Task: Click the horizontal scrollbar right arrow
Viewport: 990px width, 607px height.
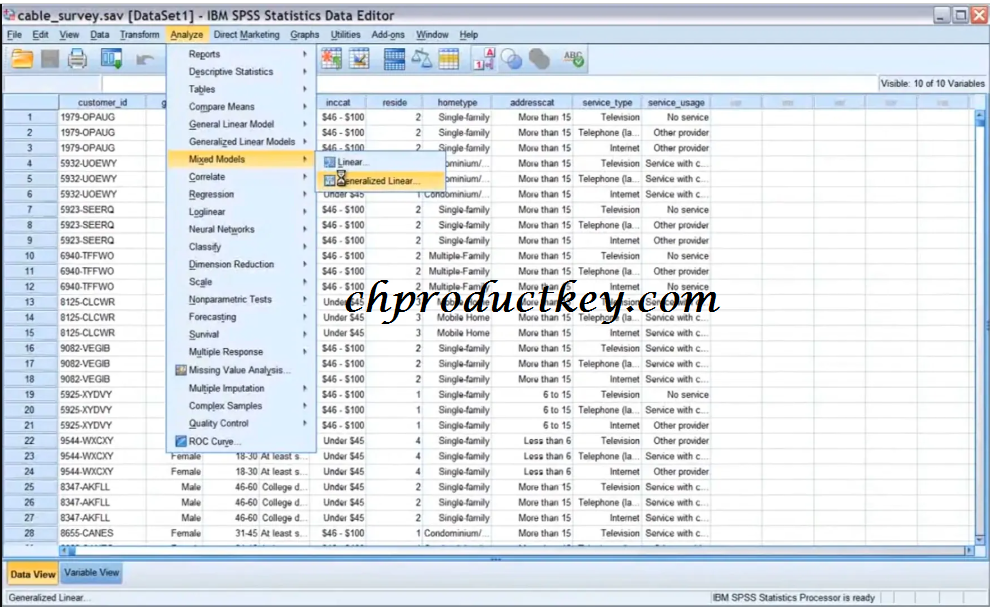Action: [969, 551]
